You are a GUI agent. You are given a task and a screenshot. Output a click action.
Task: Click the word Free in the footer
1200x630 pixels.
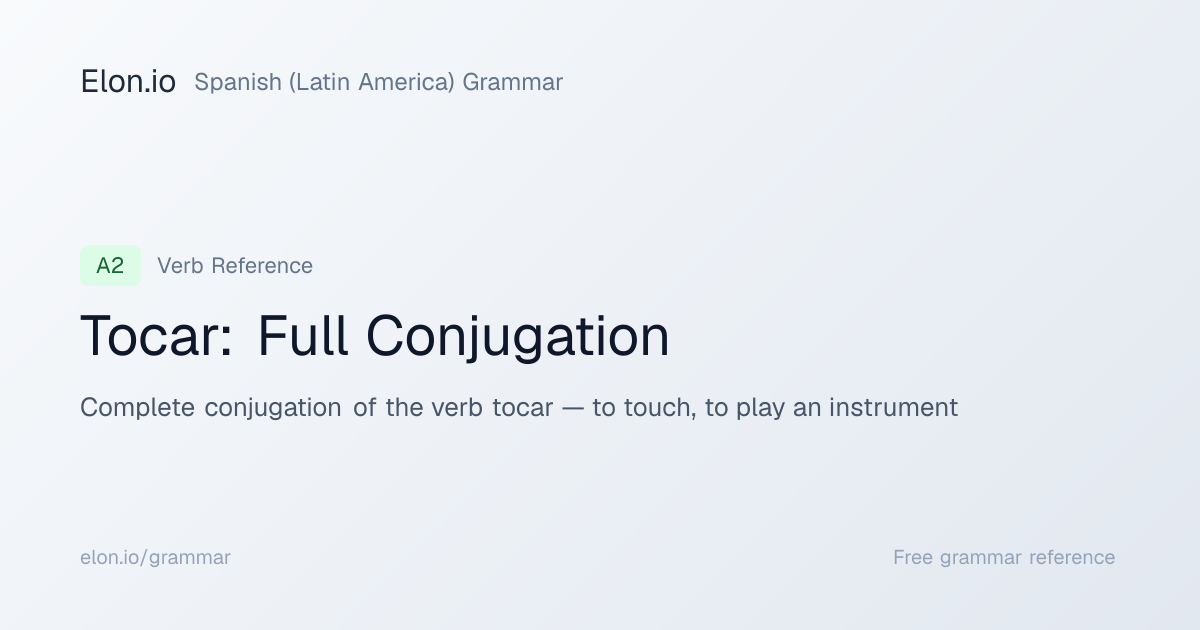(x=914, y=558)
